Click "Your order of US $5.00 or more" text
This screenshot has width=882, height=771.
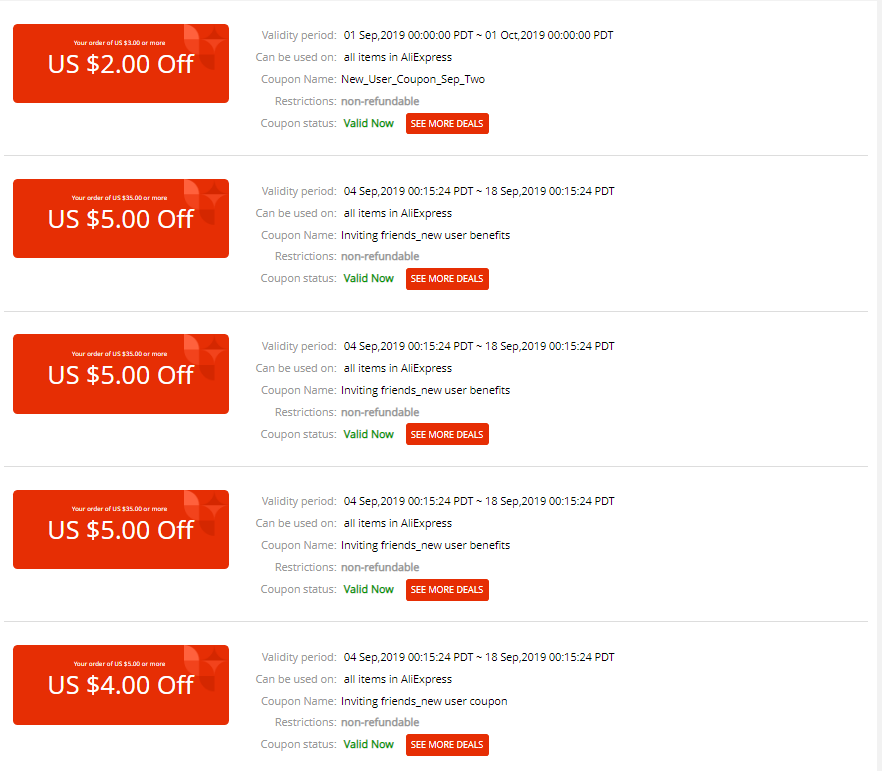click(119, 664)
